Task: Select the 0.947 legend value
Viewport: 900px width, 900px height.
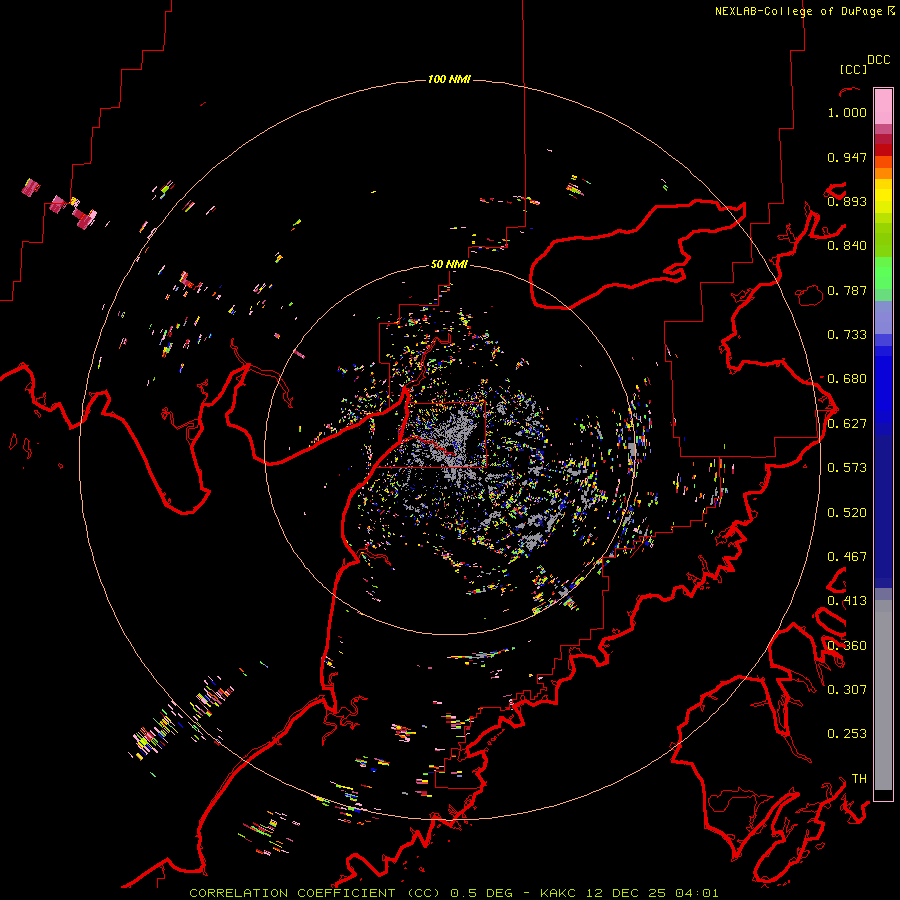Action: coord(847,157)
